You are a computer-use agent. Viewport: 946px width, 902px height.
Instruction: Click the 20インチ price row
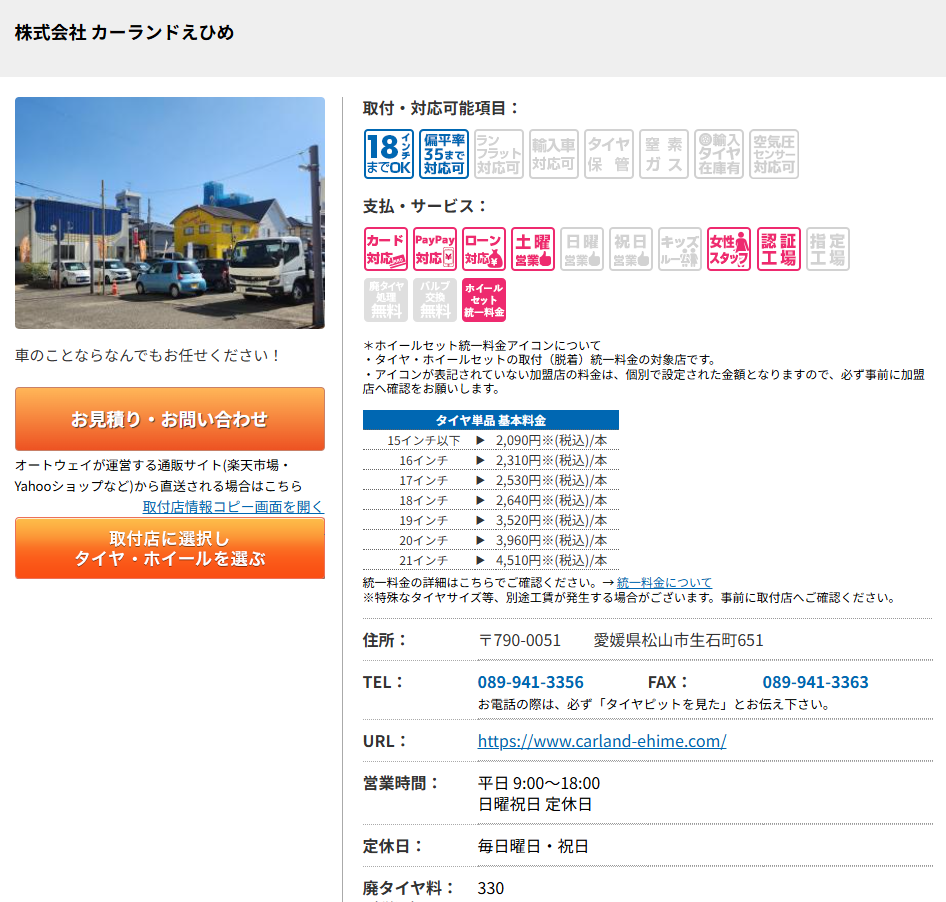490,541
